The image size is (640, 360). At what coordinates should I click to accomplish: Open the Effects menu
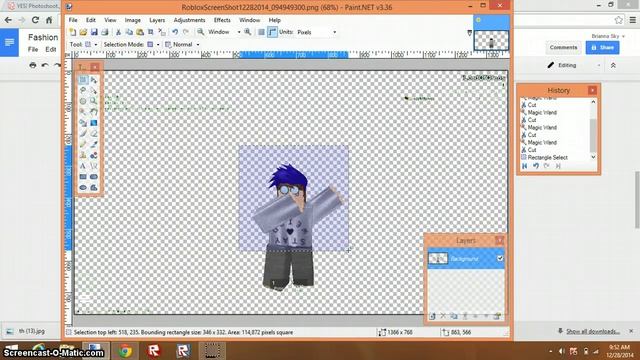point(222,20)
